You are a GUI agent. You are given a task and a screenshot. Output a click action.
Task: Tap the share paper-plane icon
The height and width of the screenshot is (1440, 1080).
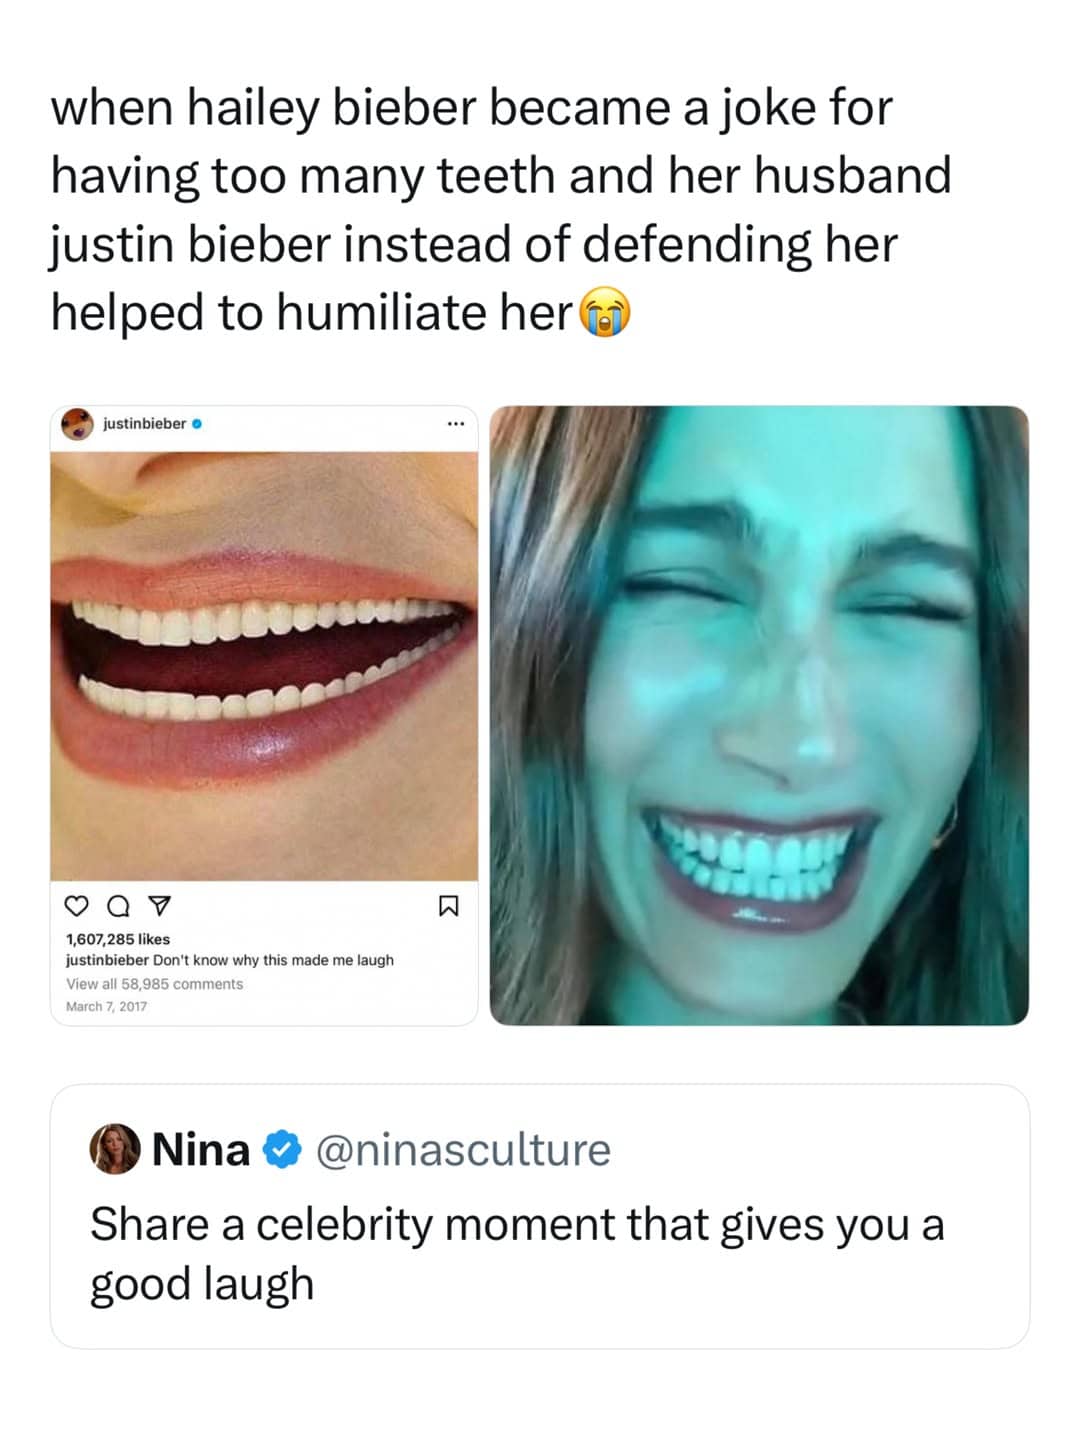pyautogui.click(x=158, y=907)
